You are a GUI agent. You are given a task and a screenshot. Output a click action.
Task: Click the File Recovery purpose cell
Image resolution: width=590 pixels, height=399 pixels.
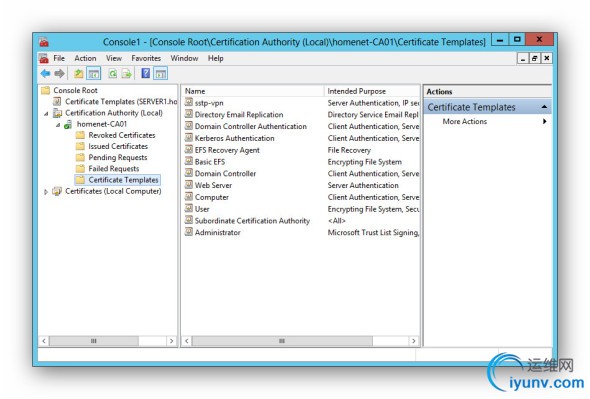pyautogui.click(x=349, y=150)
